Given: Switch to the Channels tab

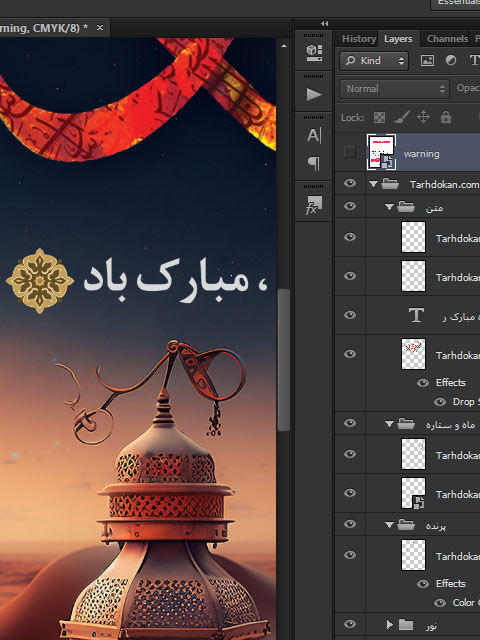Looking at the screenshot, I should (x=447, y=39).
